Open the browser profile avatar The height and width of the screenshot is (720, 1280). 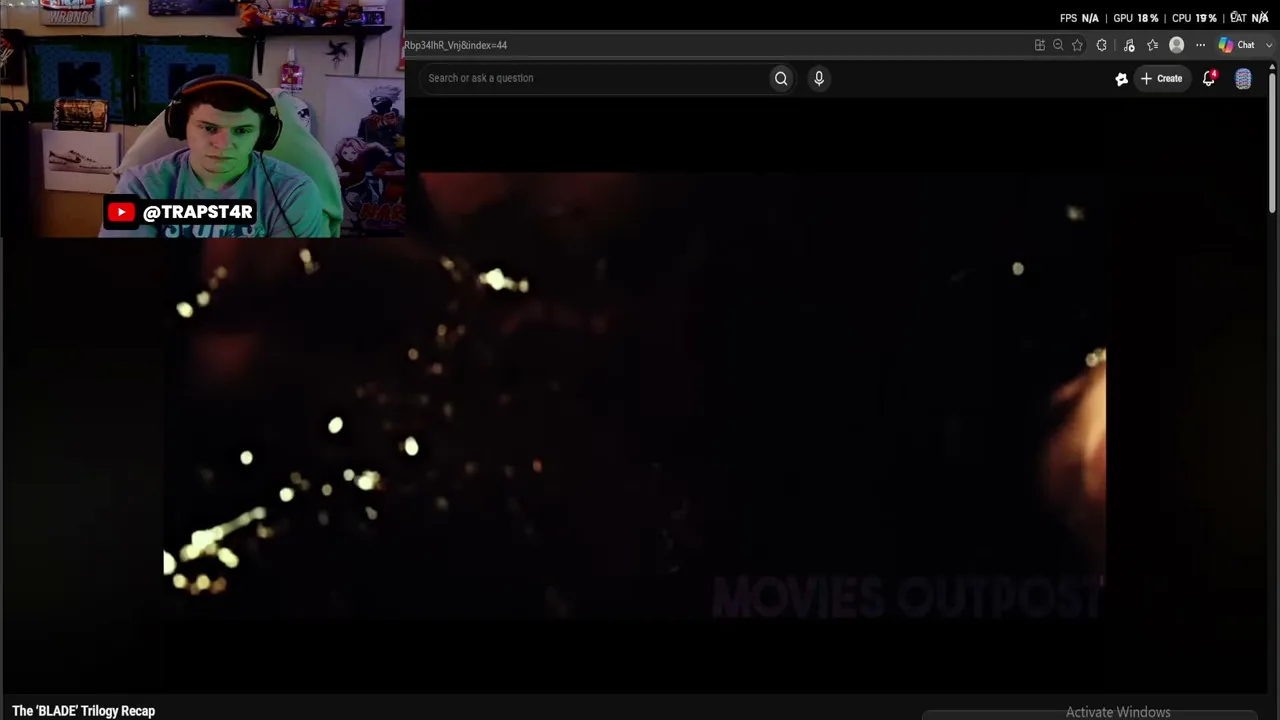1177,45
